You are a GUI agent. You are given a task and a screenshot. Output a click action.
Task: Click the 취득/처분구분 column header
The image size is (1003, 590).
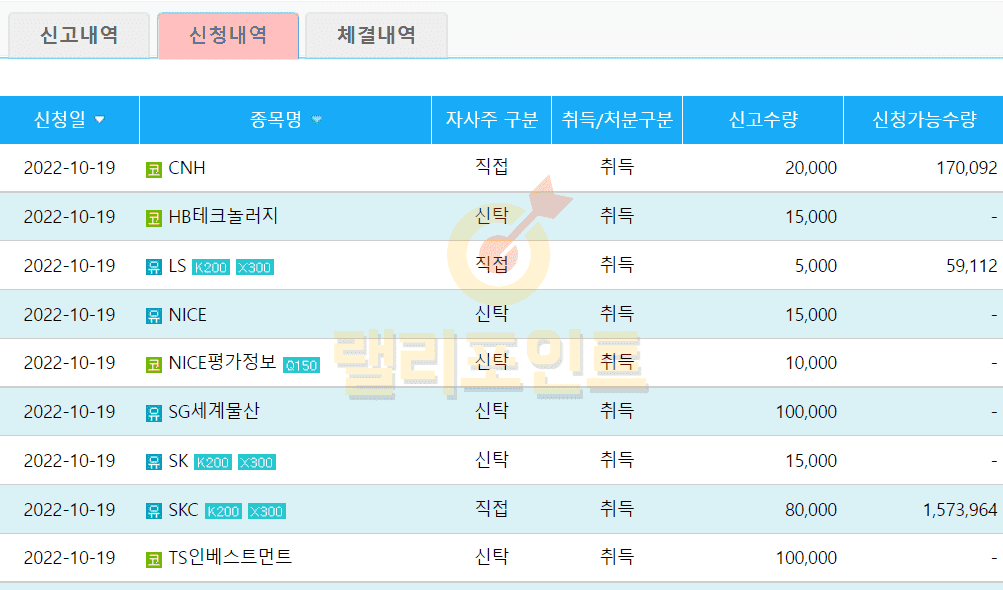coord(617,120)
